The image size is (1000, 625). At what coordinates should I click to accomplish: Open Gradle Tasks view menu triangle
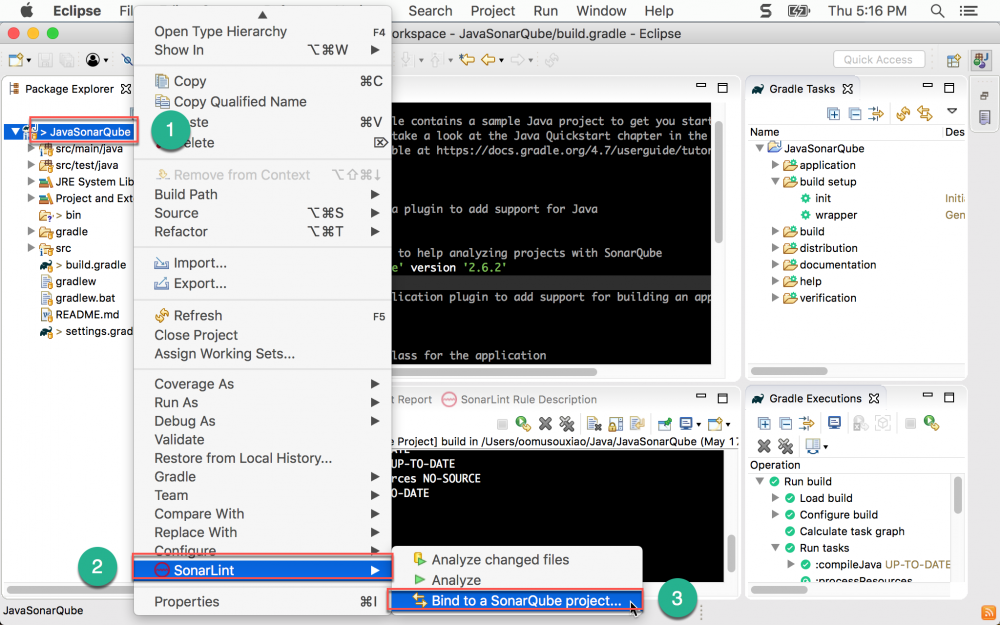[x=952, y=111]
